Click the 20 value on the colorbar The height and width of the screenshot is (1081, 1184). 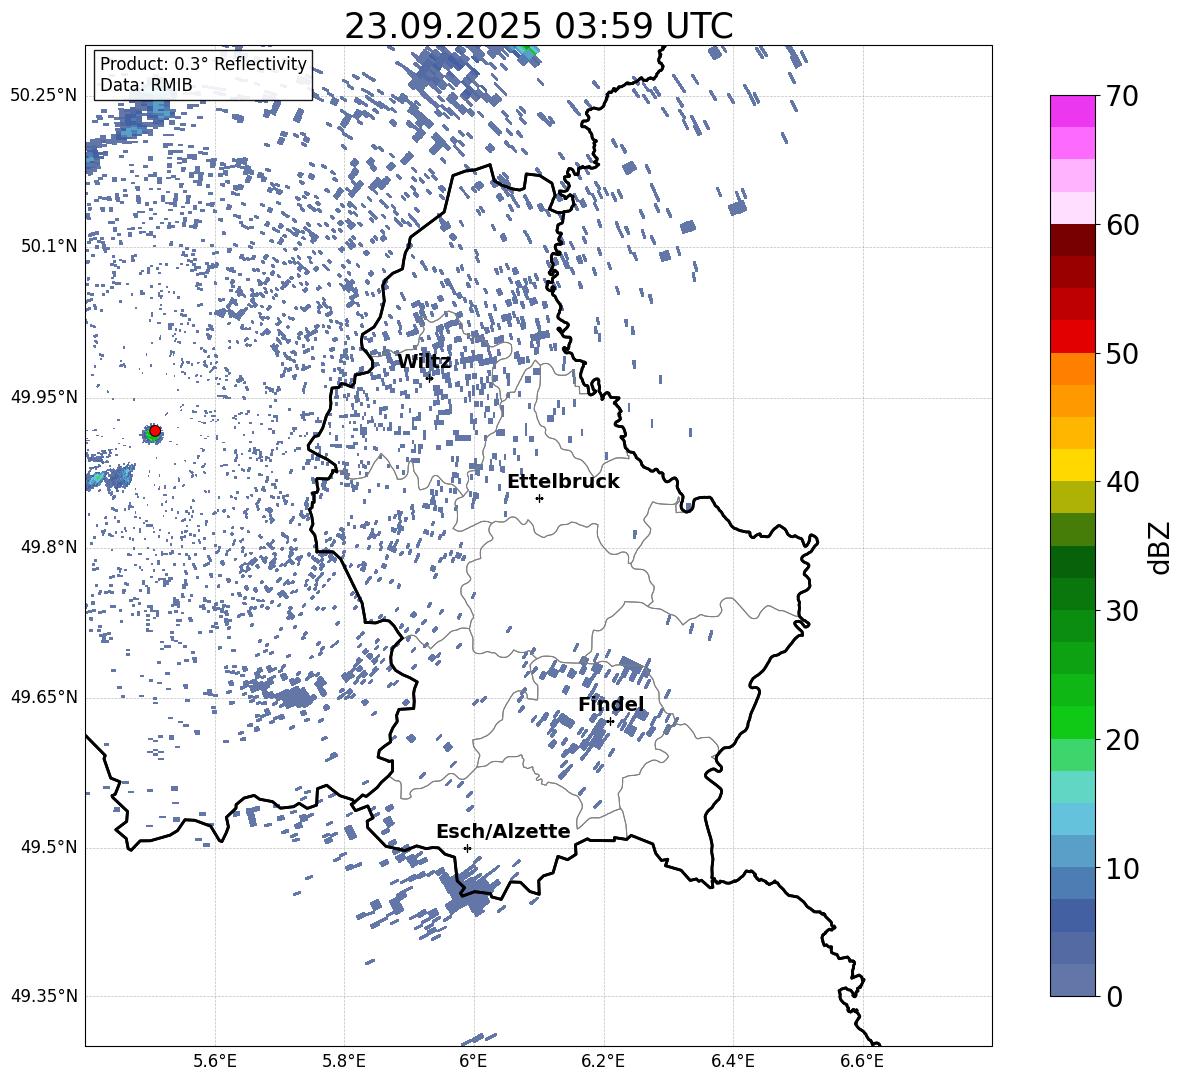[x=1123, y=739]
